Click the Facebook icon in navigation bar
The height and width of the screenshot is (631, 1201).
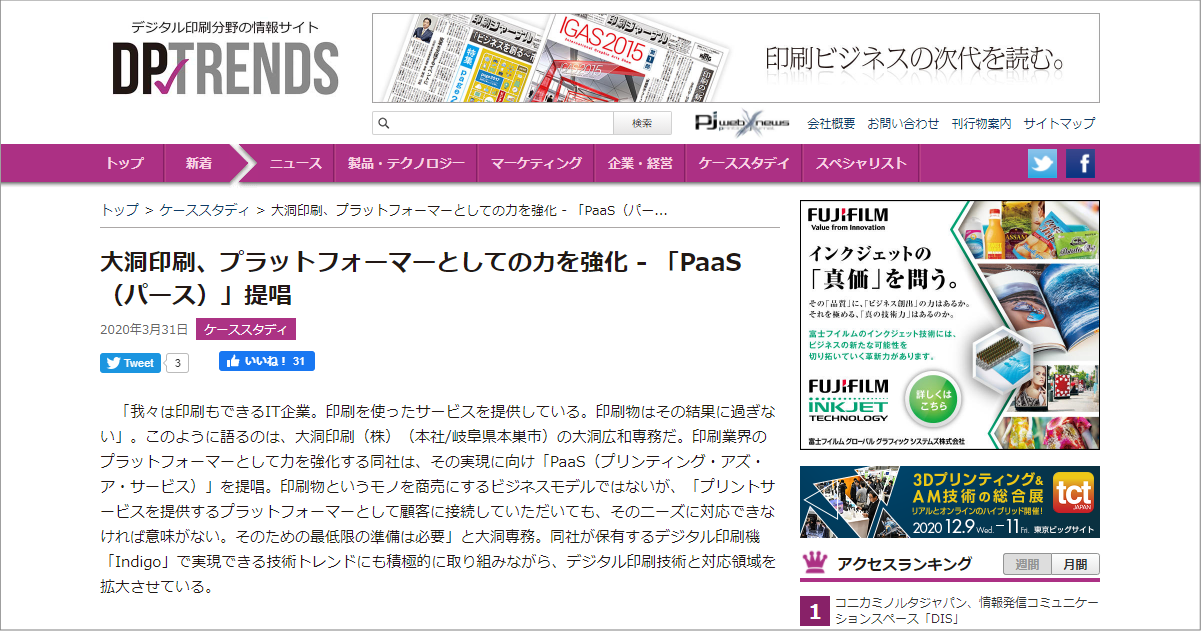click(x=1080, y=163)
